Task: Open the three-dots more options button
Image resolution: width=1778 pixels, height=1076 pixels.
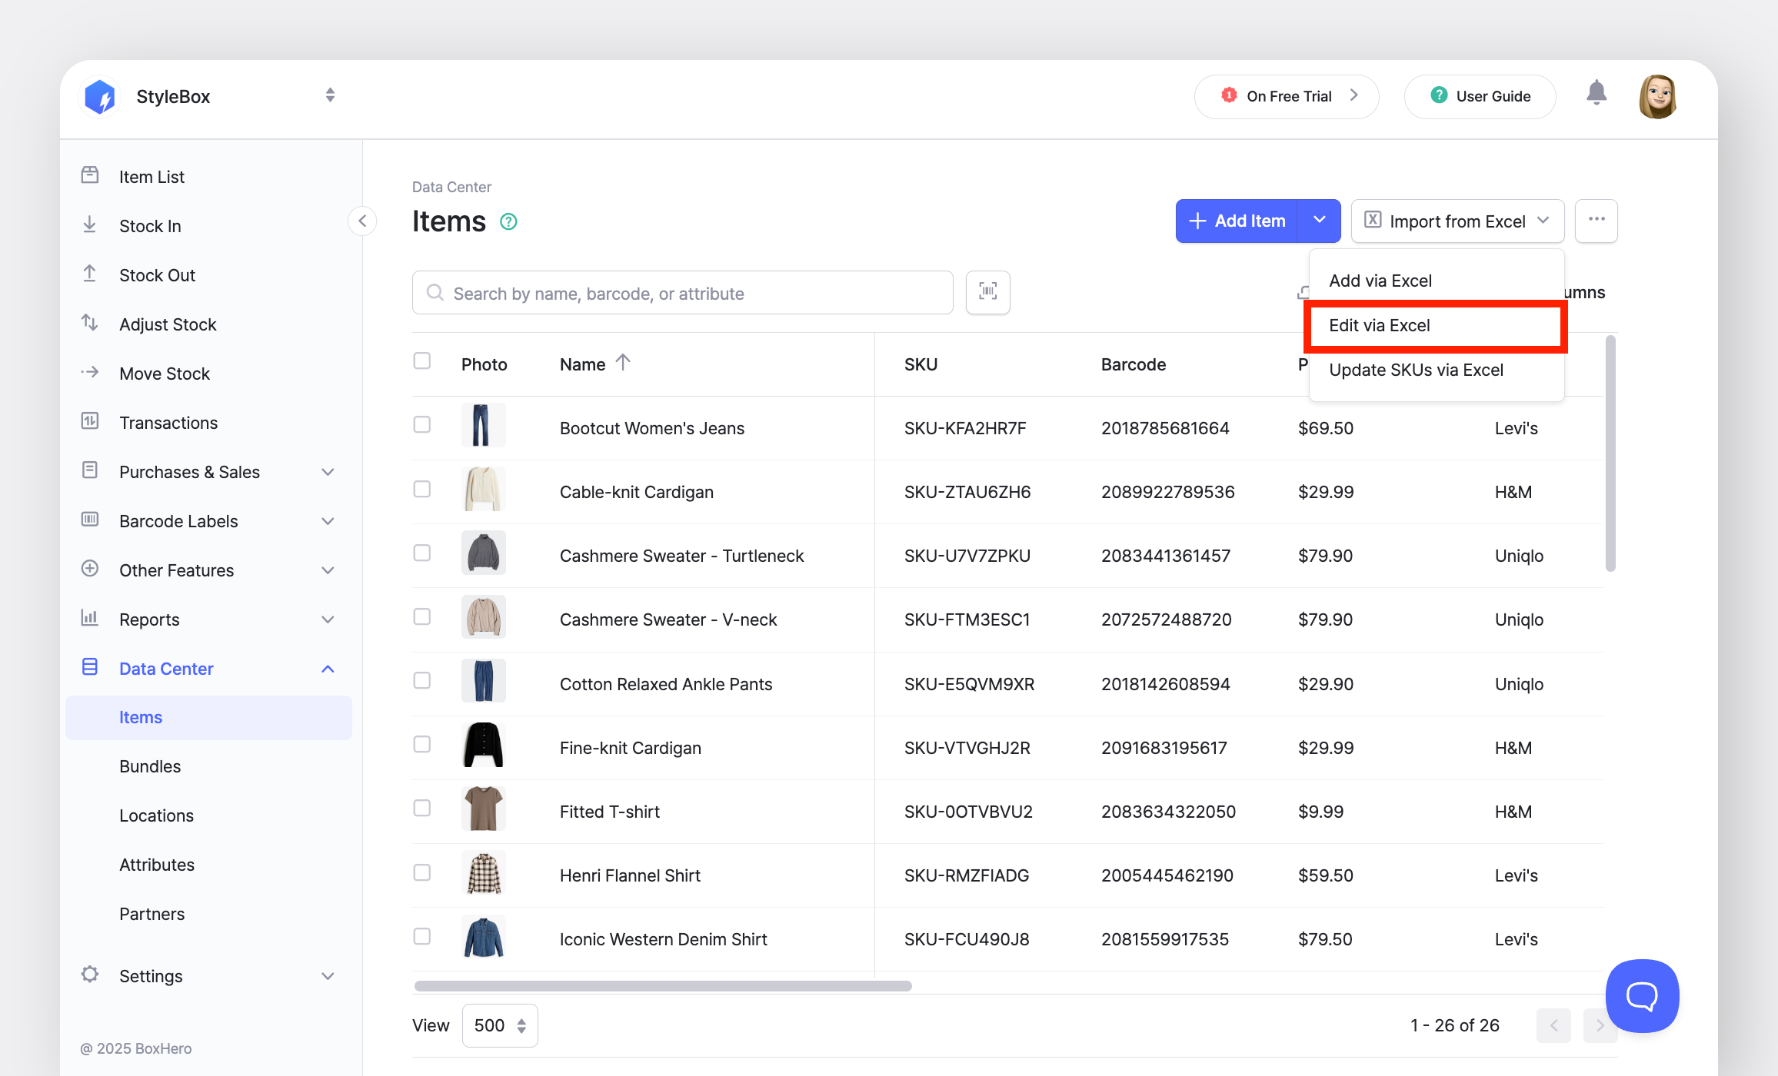Action: pyautogui.click(x=1596, y=221)
